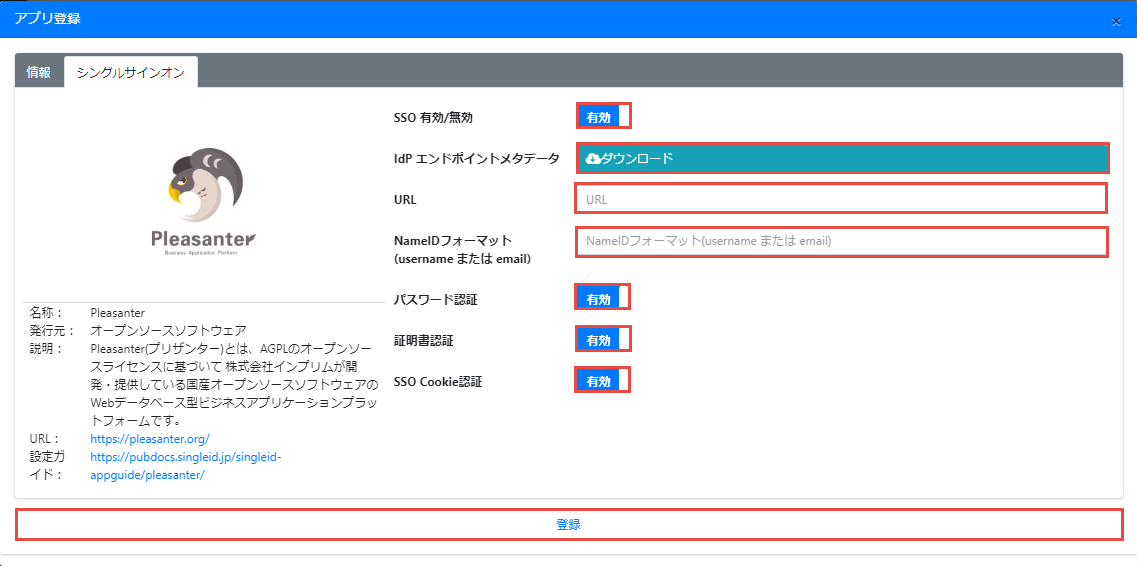The height and width of the screenshot is (566, 1137).
Task: Toggle the 証明書認証 switch
Action: (x=603, y=338)
